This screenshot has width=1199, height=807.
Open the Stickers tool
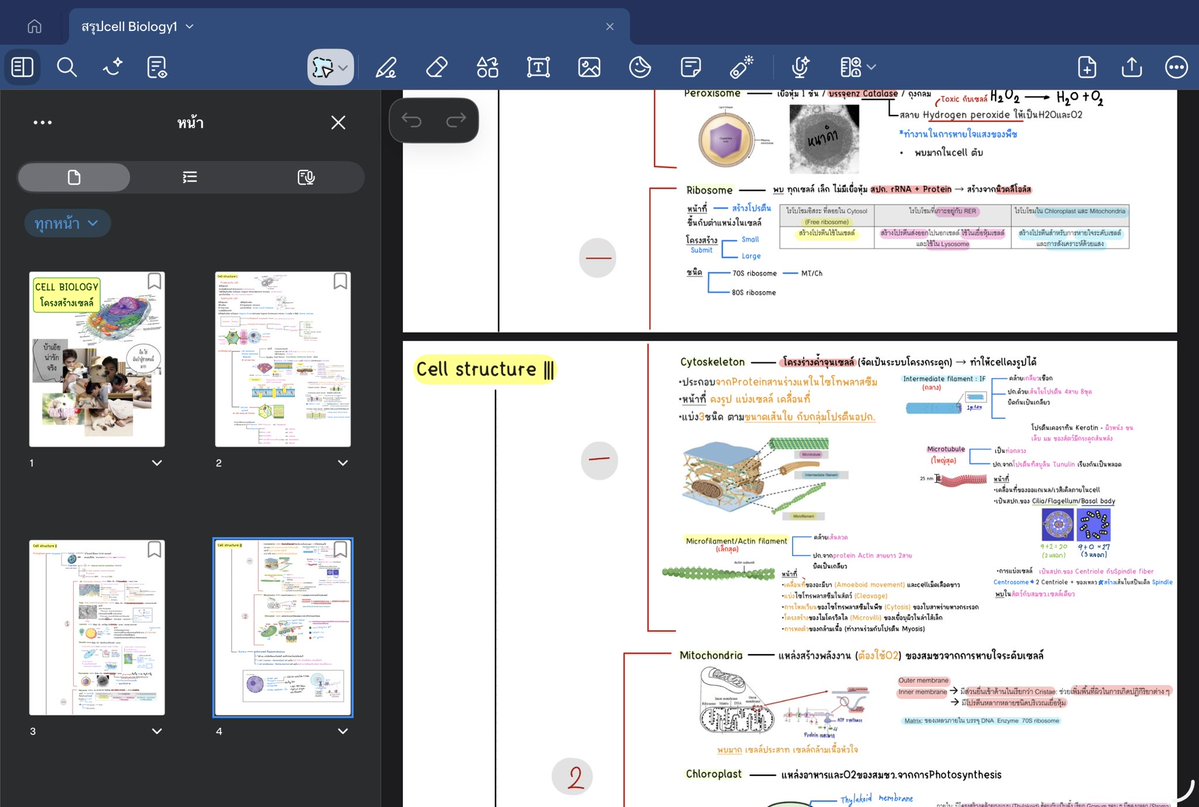coord(640,67)
